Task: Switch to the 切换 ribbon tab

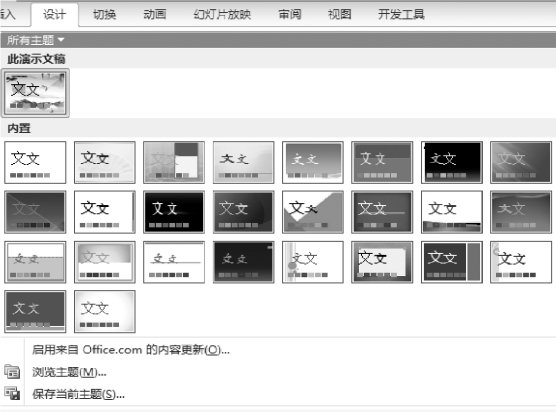Action: point(105,15)
